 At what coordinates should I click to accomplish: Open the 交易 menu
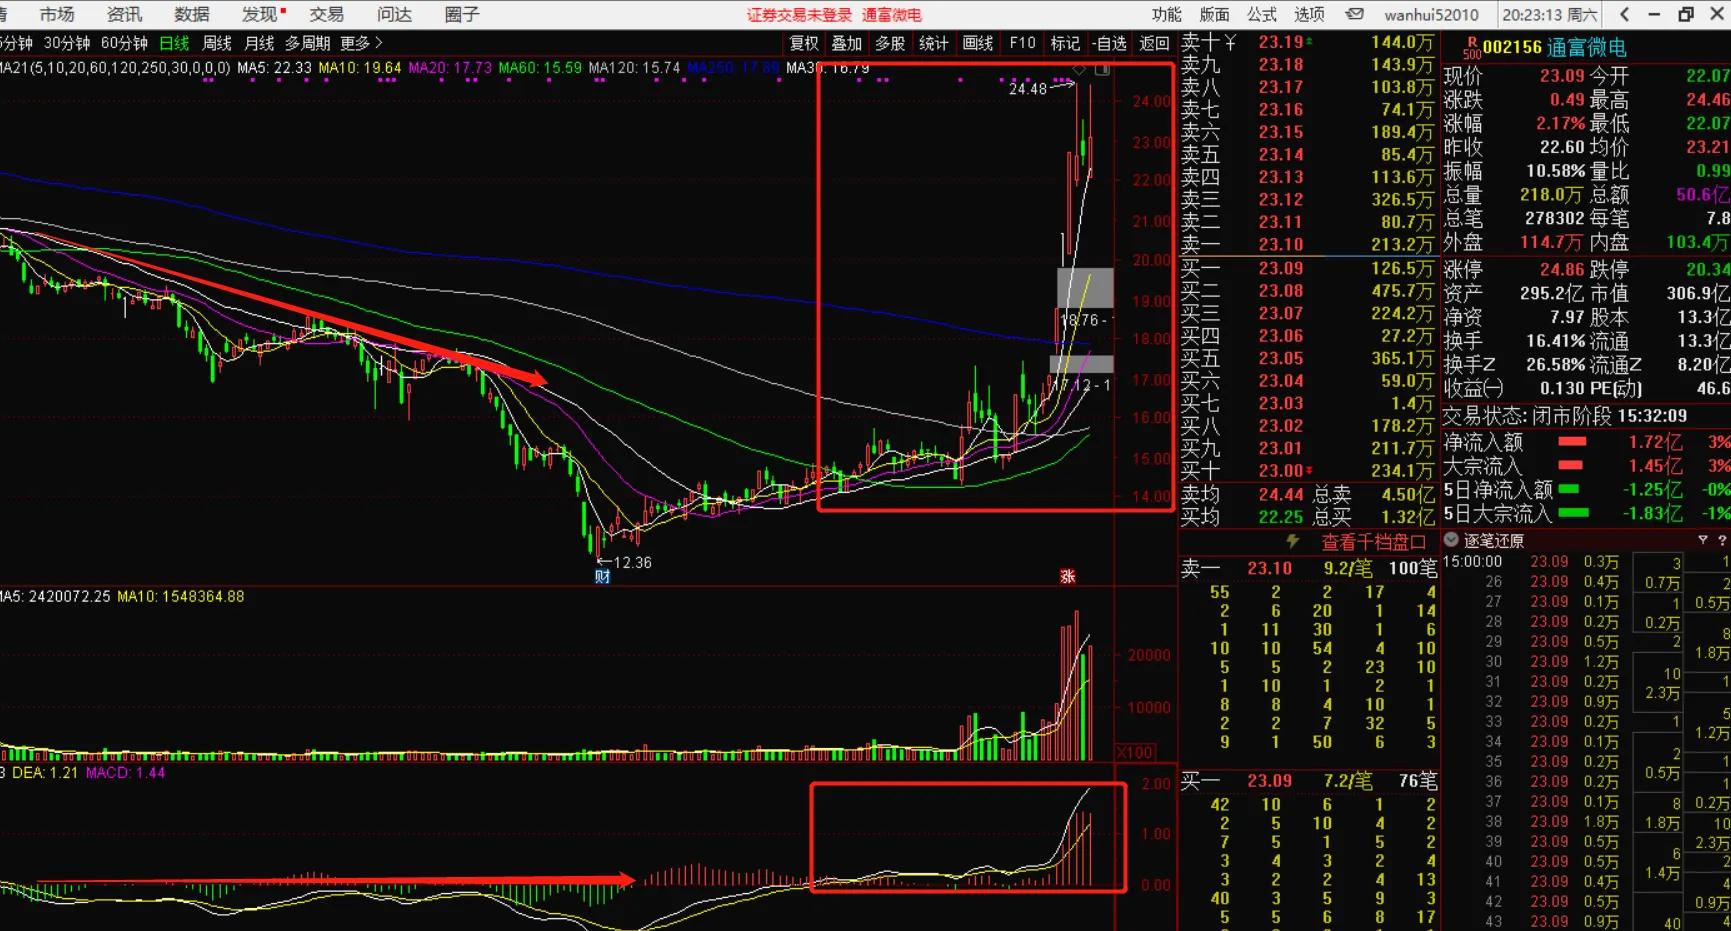pos(326,14)
